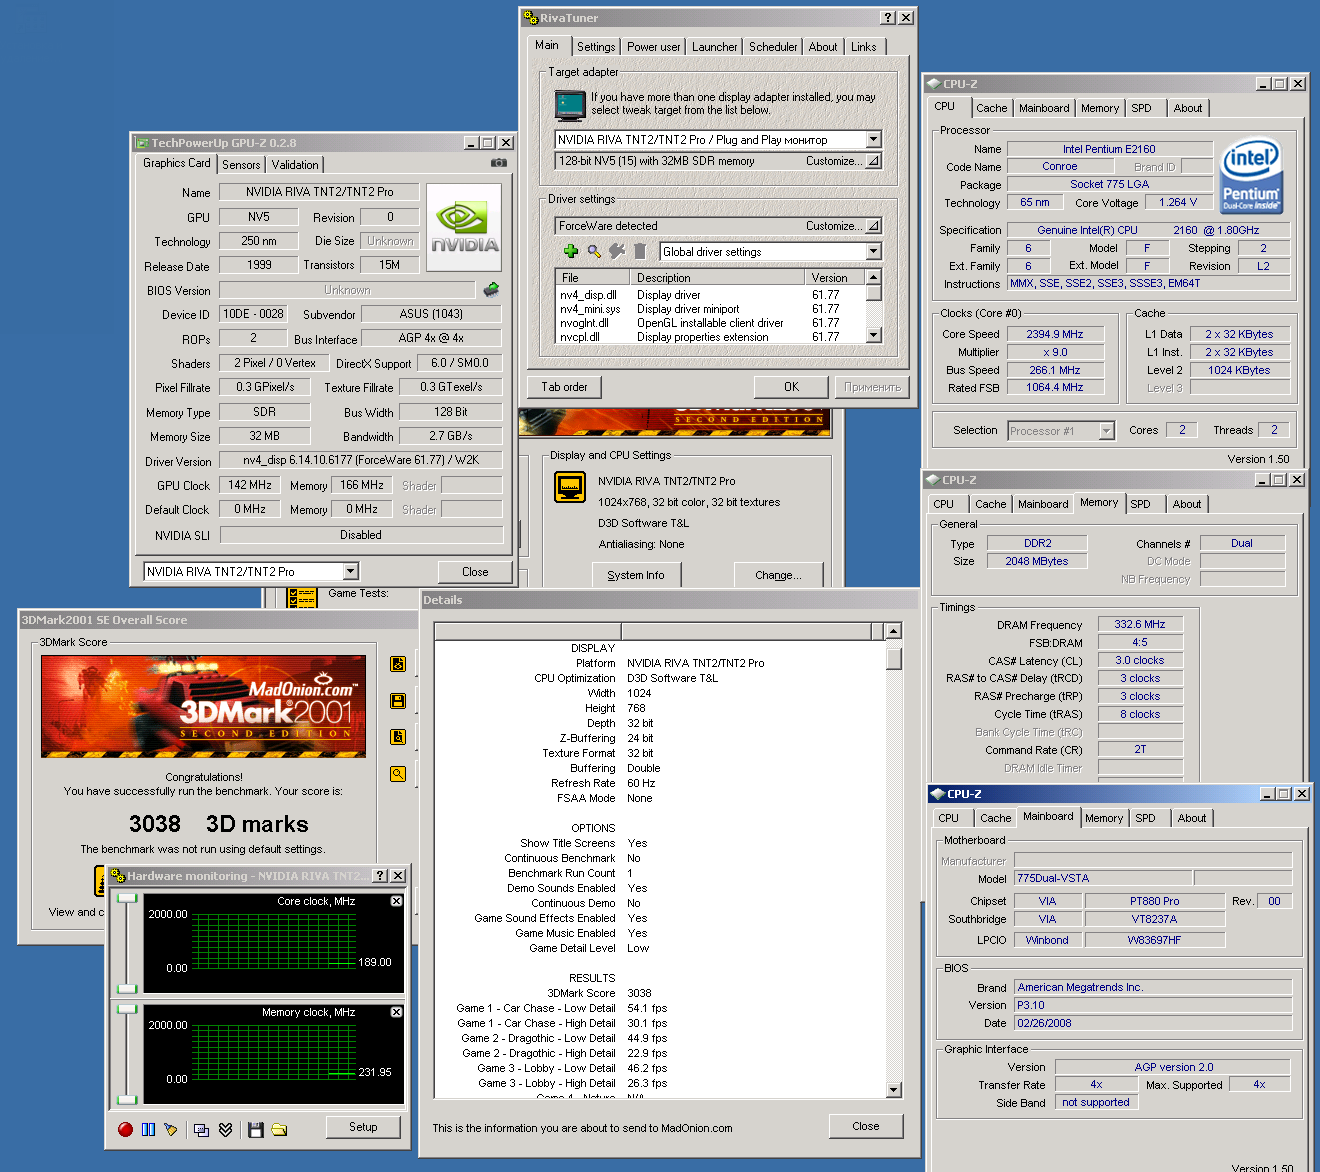Click the Tab order button in RivaTuner
The width and height of the screenshot is (1320, 1172).
[x=564, y=387]
